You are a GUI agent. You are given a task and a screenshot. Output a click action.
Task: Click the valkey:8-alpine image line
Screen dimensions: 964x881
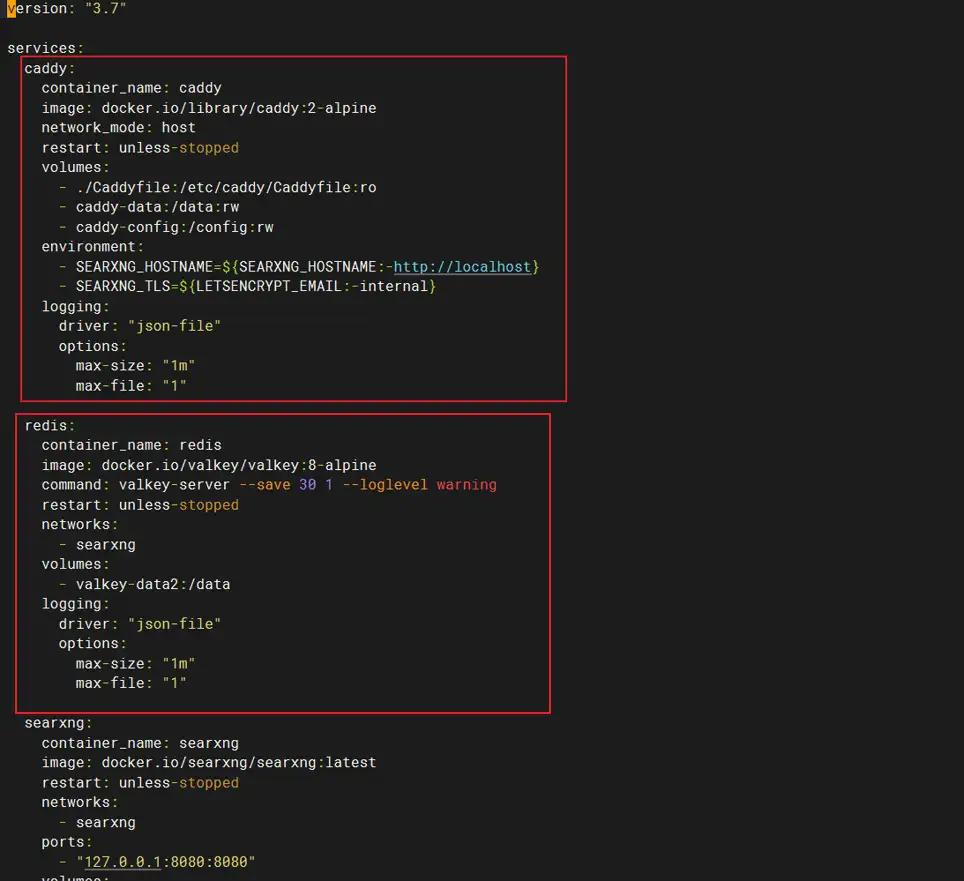coord(209,465)
